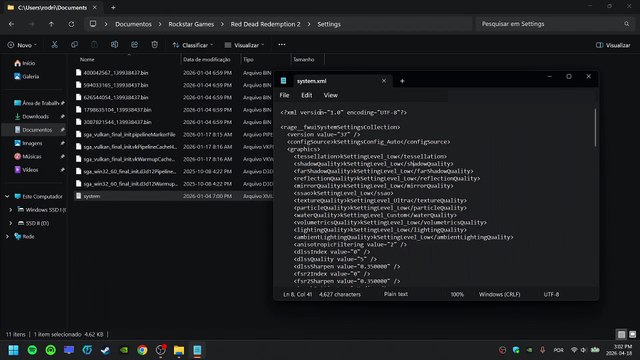Click the UTF-8 encoding in Notepad's status bar
The image size is (640, 360).
551,294
